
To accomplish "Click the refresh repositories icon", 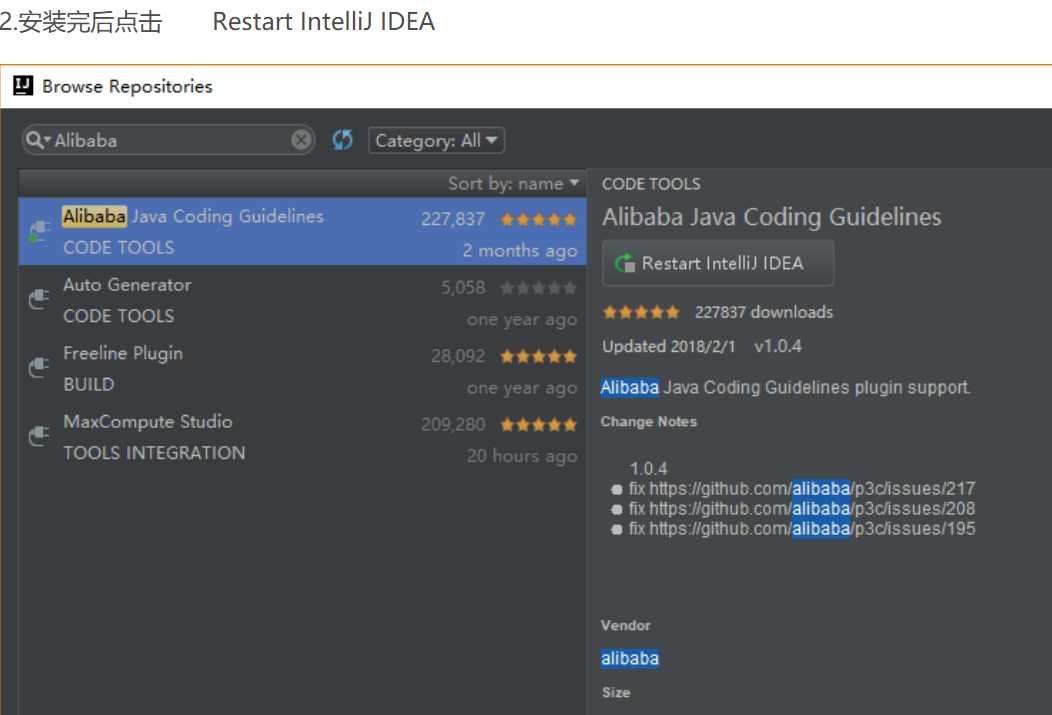I will tap(342, 140).
